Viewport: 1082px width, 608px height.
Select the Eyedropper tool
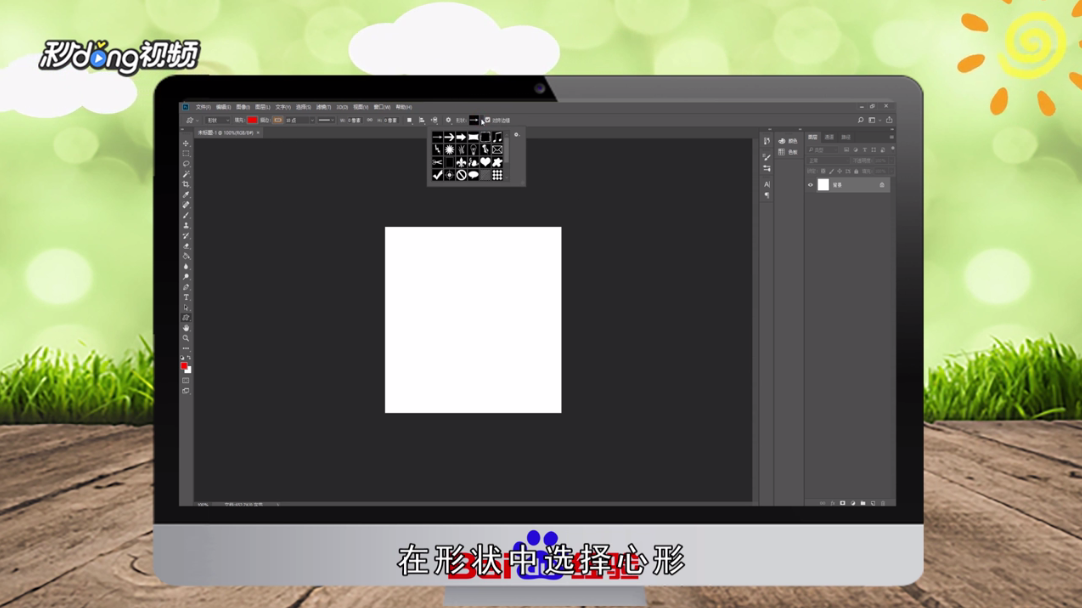click(186, 195)
